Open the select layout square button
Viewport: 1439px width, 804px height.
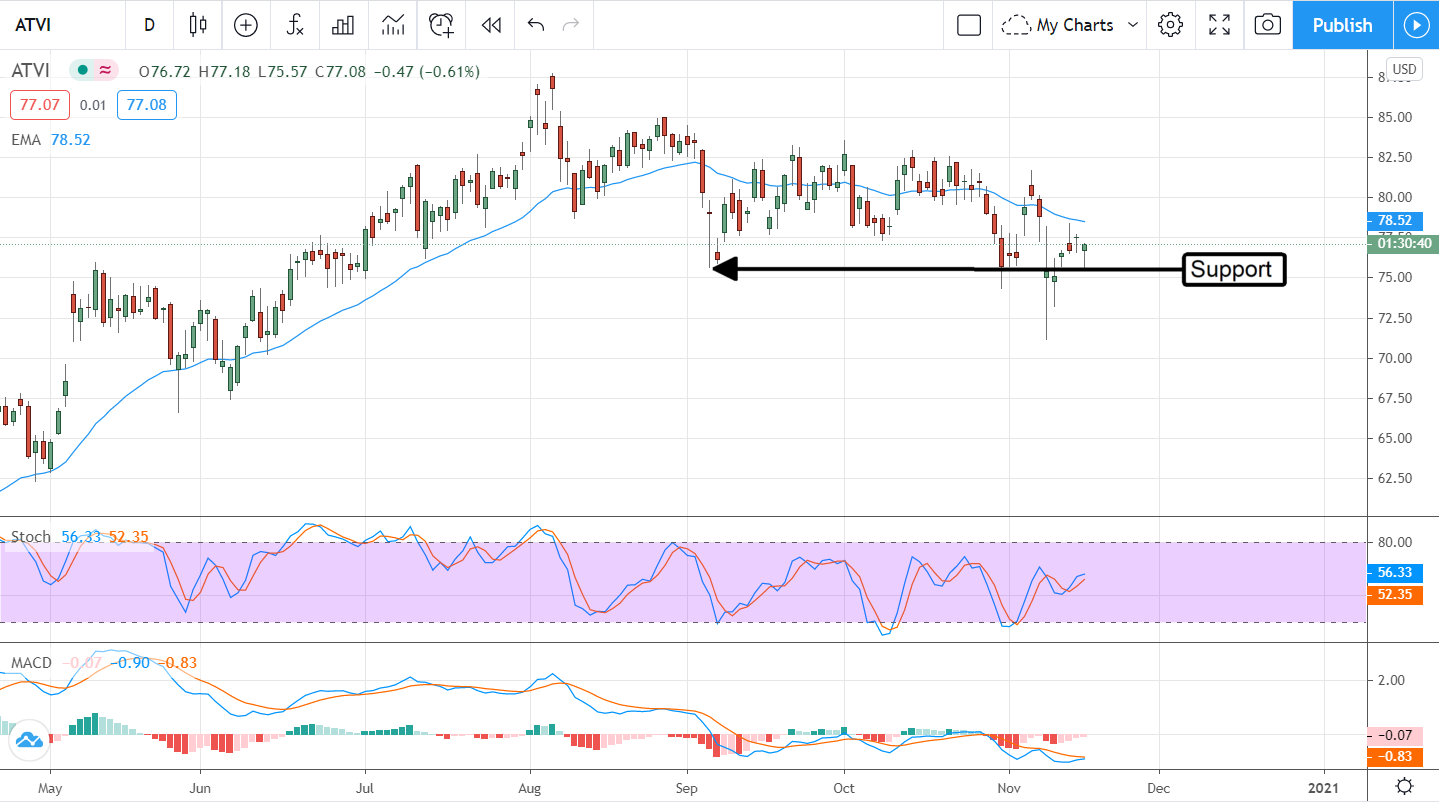click(x=968, y=25)
